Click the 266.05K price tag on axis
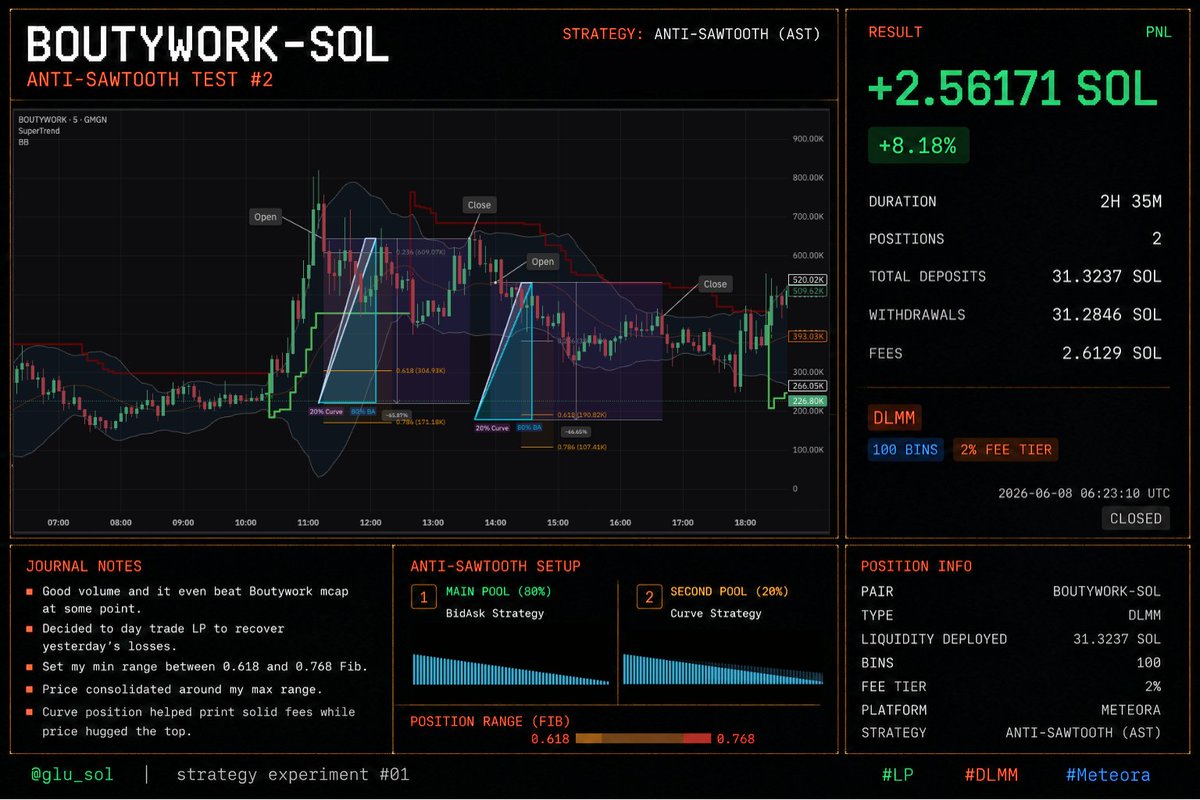The height and width of the screenshot is (800, 1200). pyautogui.click(x=807, y=385)
